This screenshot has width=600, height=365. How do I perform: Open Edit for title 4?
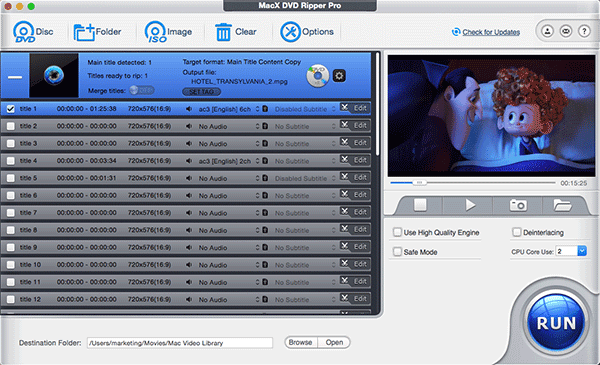pyautogui.click(x=355, y=160)
